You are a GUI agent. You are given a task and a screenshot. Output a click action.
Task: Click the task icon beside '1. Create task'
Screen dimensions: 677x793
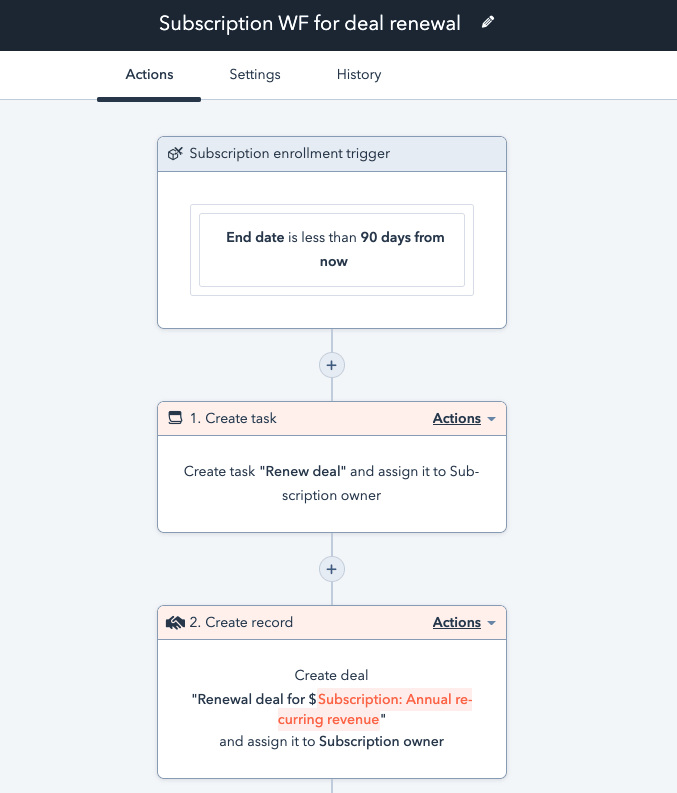(x=175, y=419)
